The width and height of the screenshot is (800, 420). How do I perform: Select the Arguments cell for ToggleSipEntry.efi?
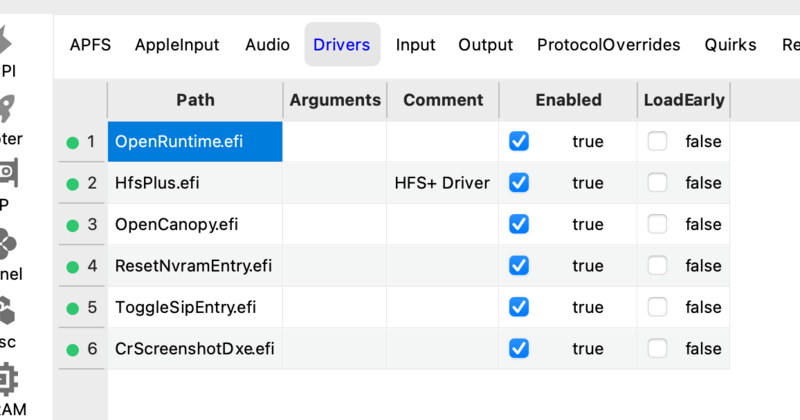click(x=334, y=307)
